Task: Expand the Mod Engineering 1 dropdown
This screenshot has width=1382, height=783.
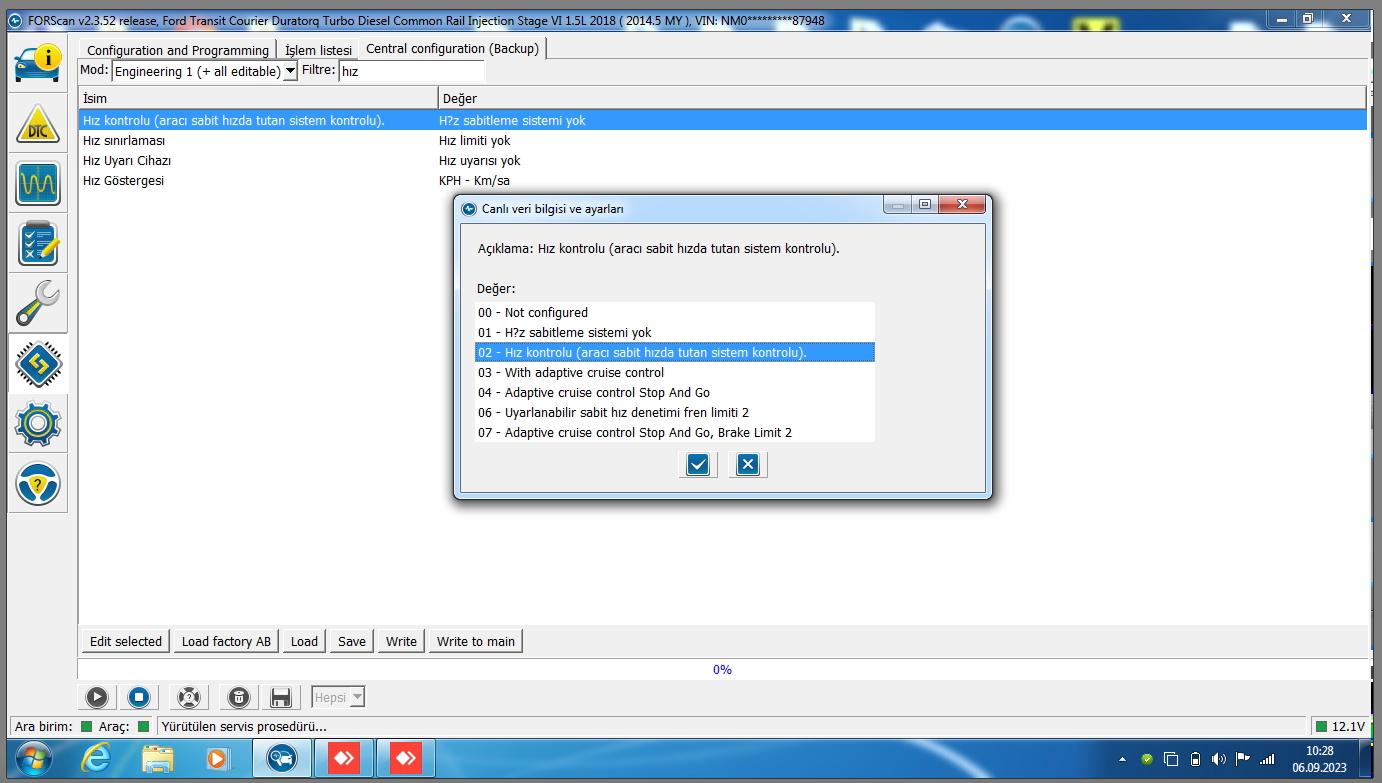Action: pos(290,71)
